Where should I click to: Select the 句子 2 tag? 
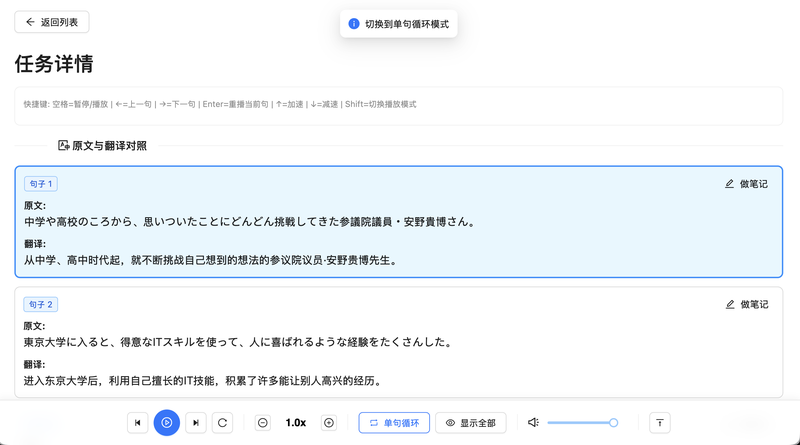[x=41, y=304]
